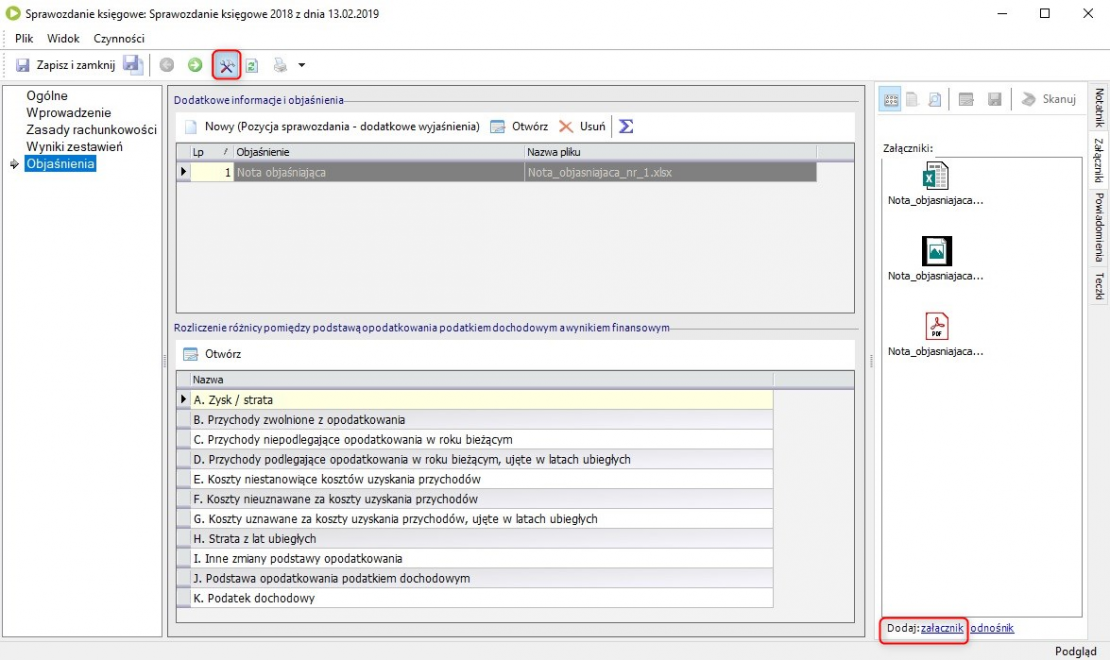Click the Sigma sum icon
The image size is (1110, 660).
[626, 127]
